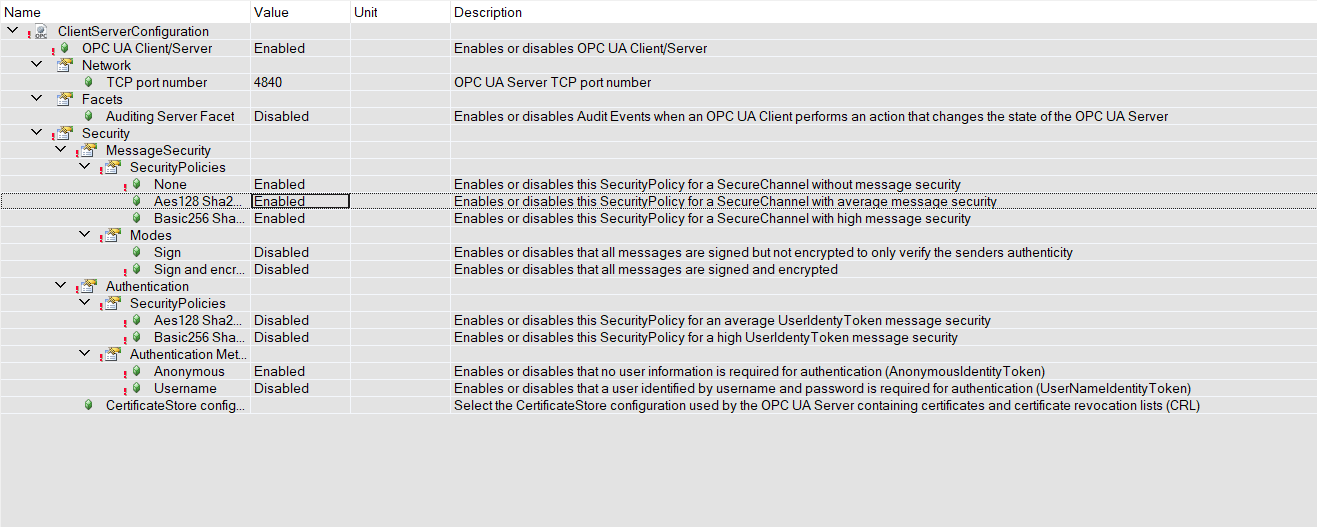The height and width of the screenshot is (527, 1317).
Task: Toggle the Auditing Server Facet Disabled value
Action: click(x=281, y=116)
